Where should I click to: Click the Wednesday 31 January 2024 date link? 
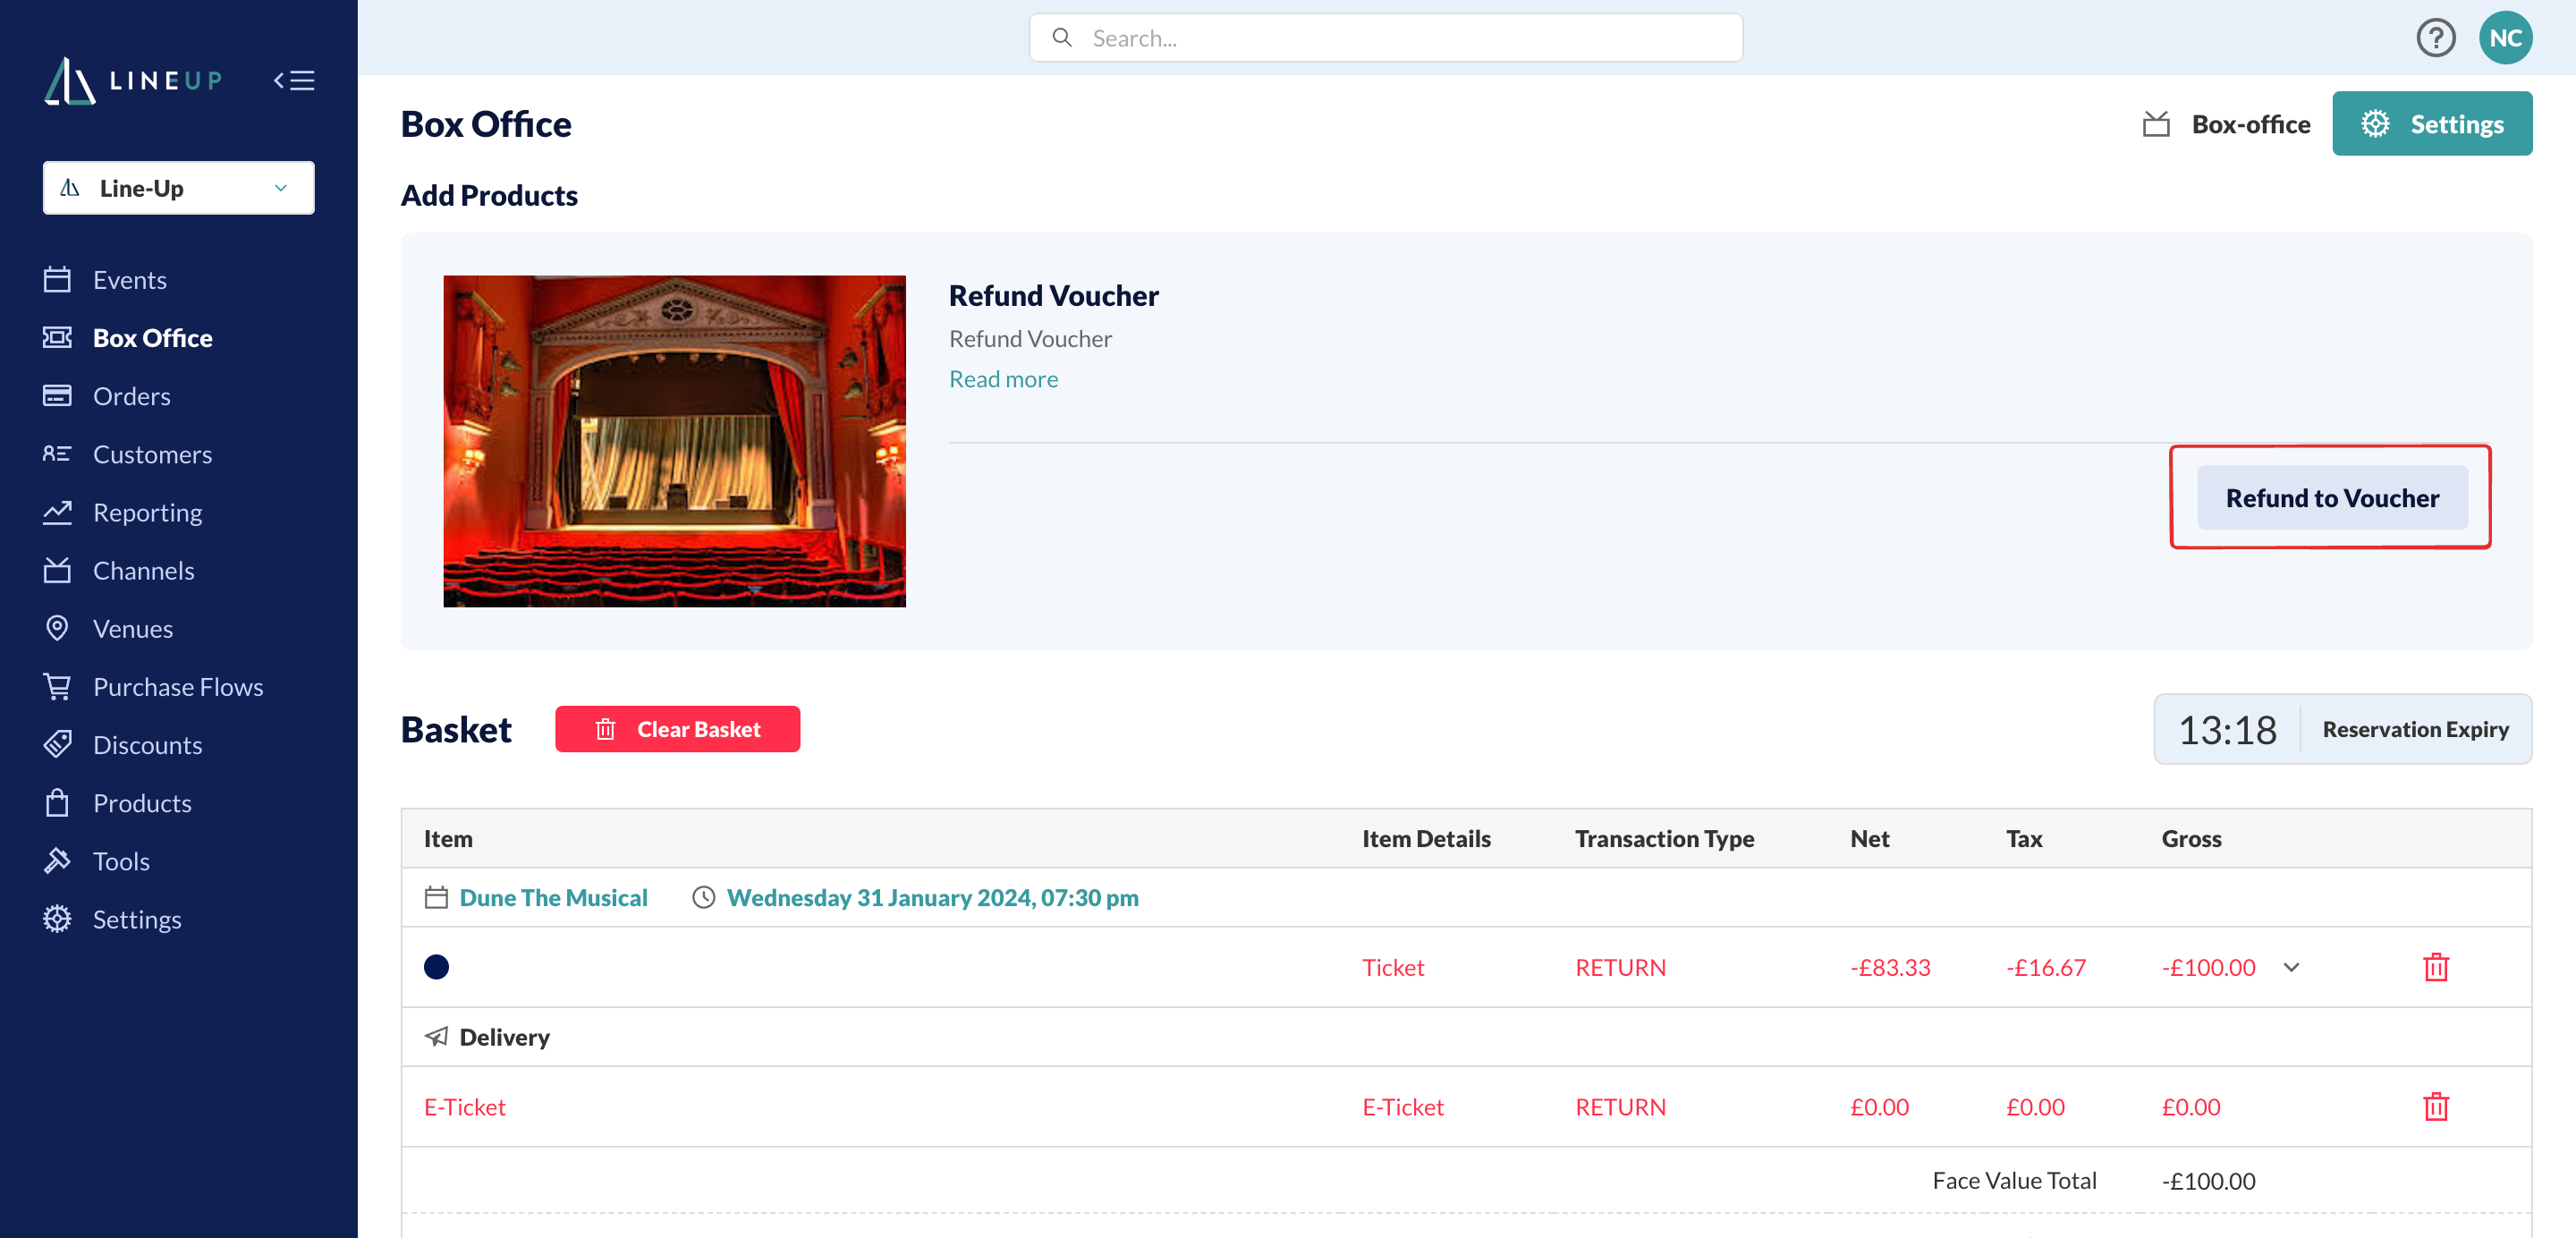click(x=932, y=897)
